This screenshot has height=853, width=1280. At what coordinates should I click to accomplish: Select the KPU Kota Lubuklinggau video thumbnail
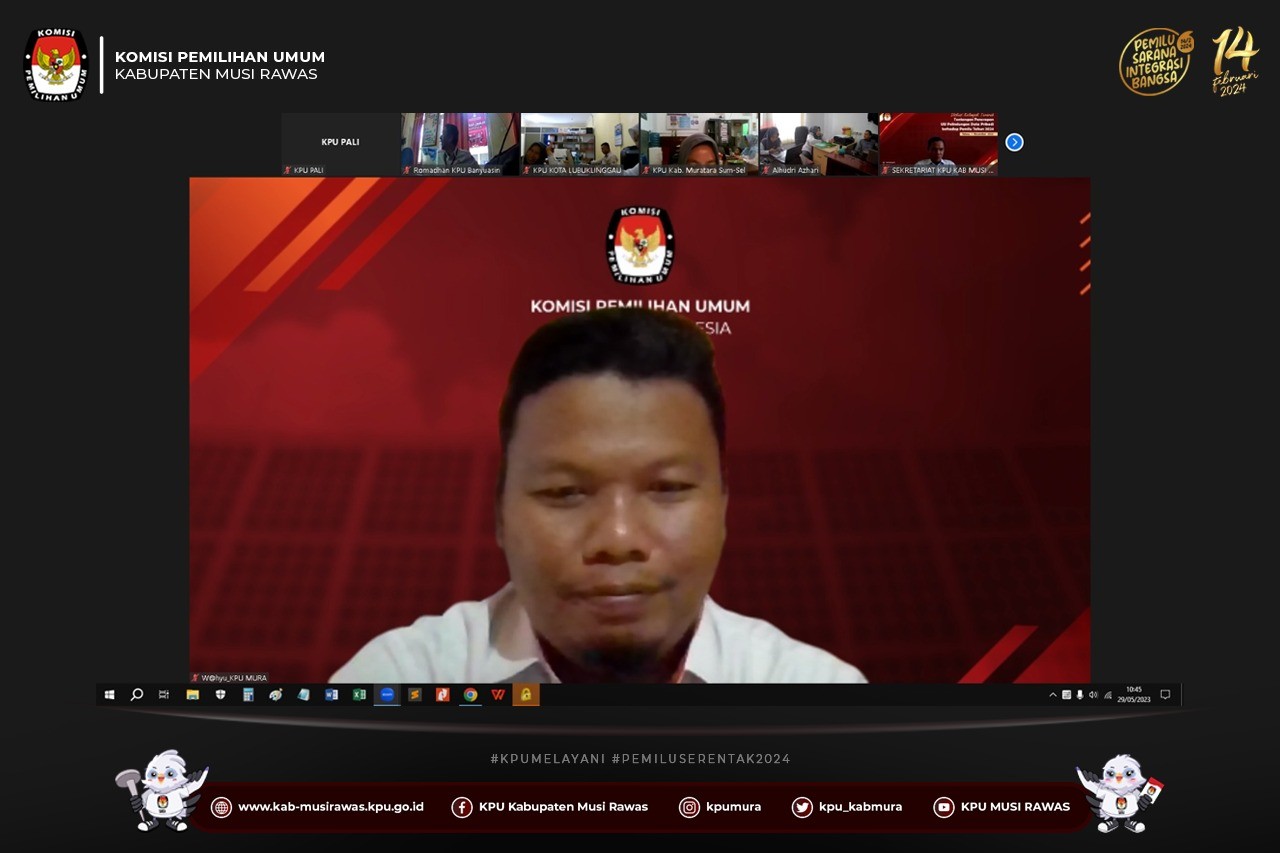tap(579, 144)
